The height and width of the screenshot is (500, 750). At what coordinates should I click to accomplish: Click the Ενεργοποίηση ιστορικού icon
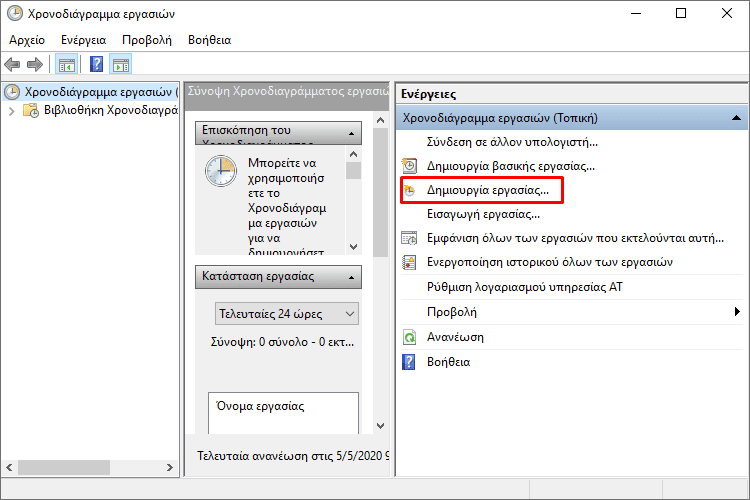click(409, 262)
